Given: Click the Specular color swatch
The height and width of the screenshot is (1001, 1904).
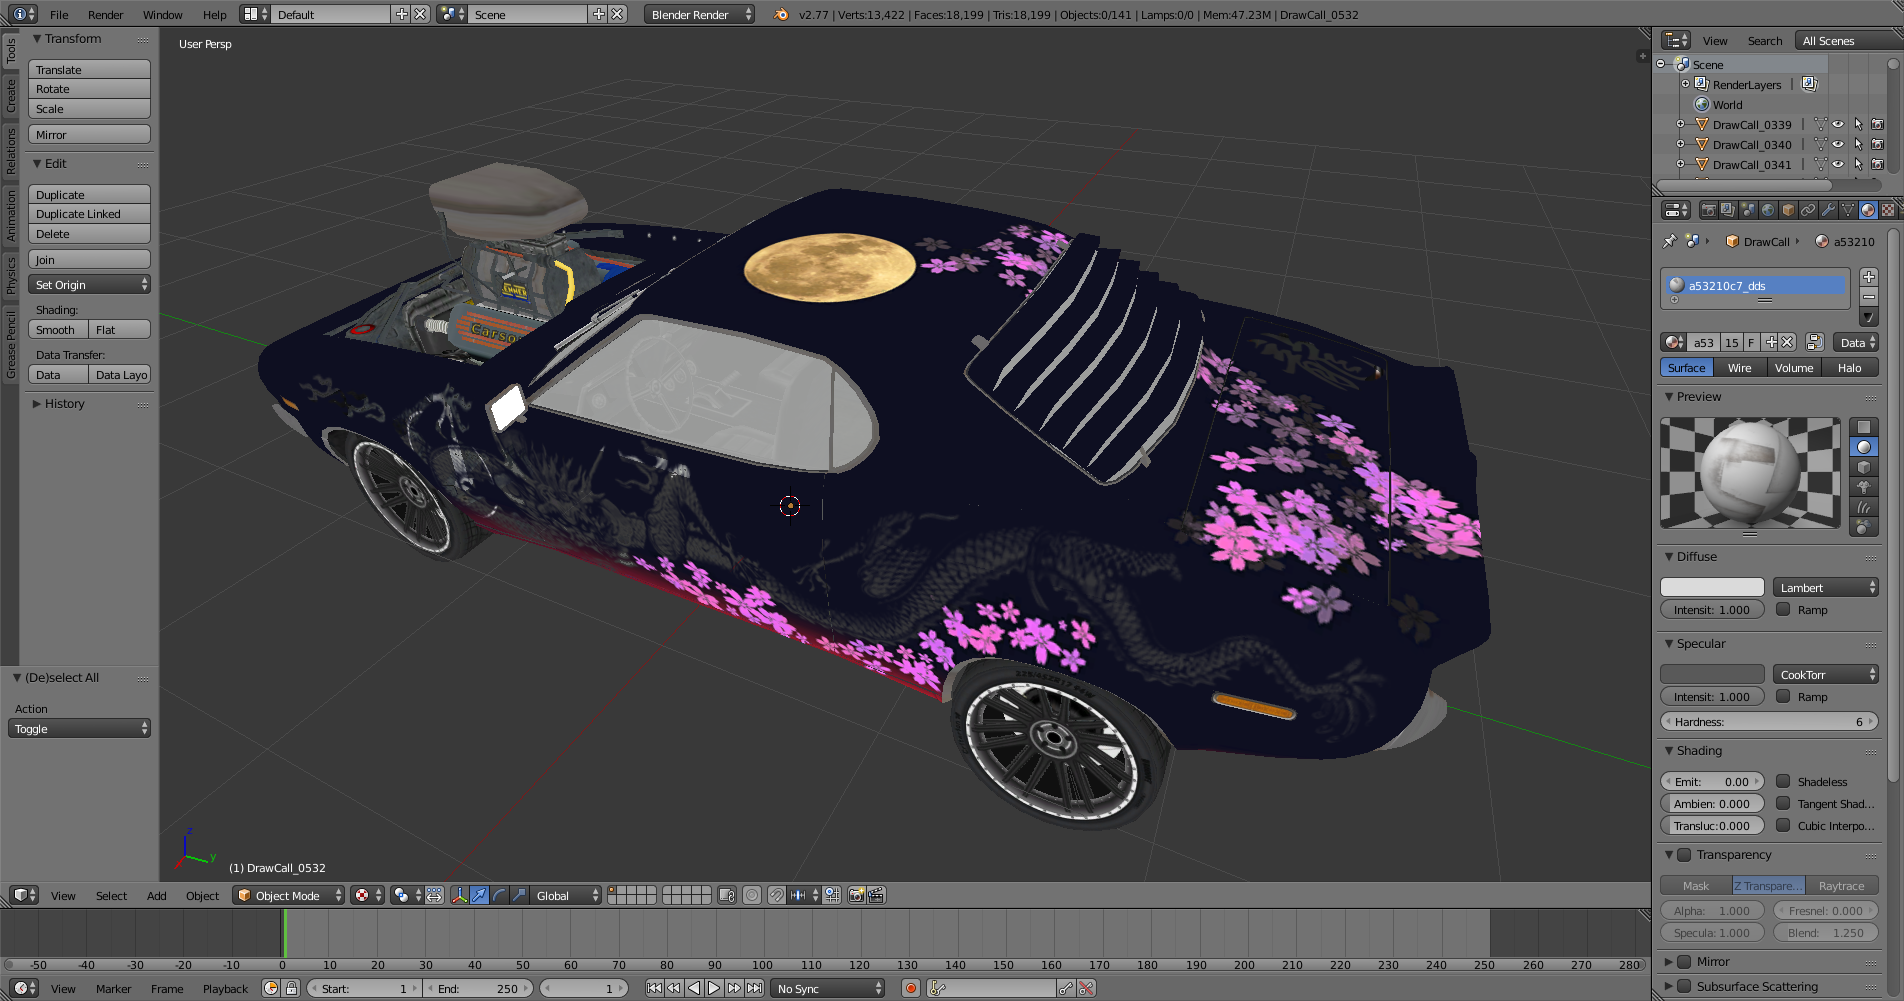Looking at the screenshot, I should tap(1712, 674).
